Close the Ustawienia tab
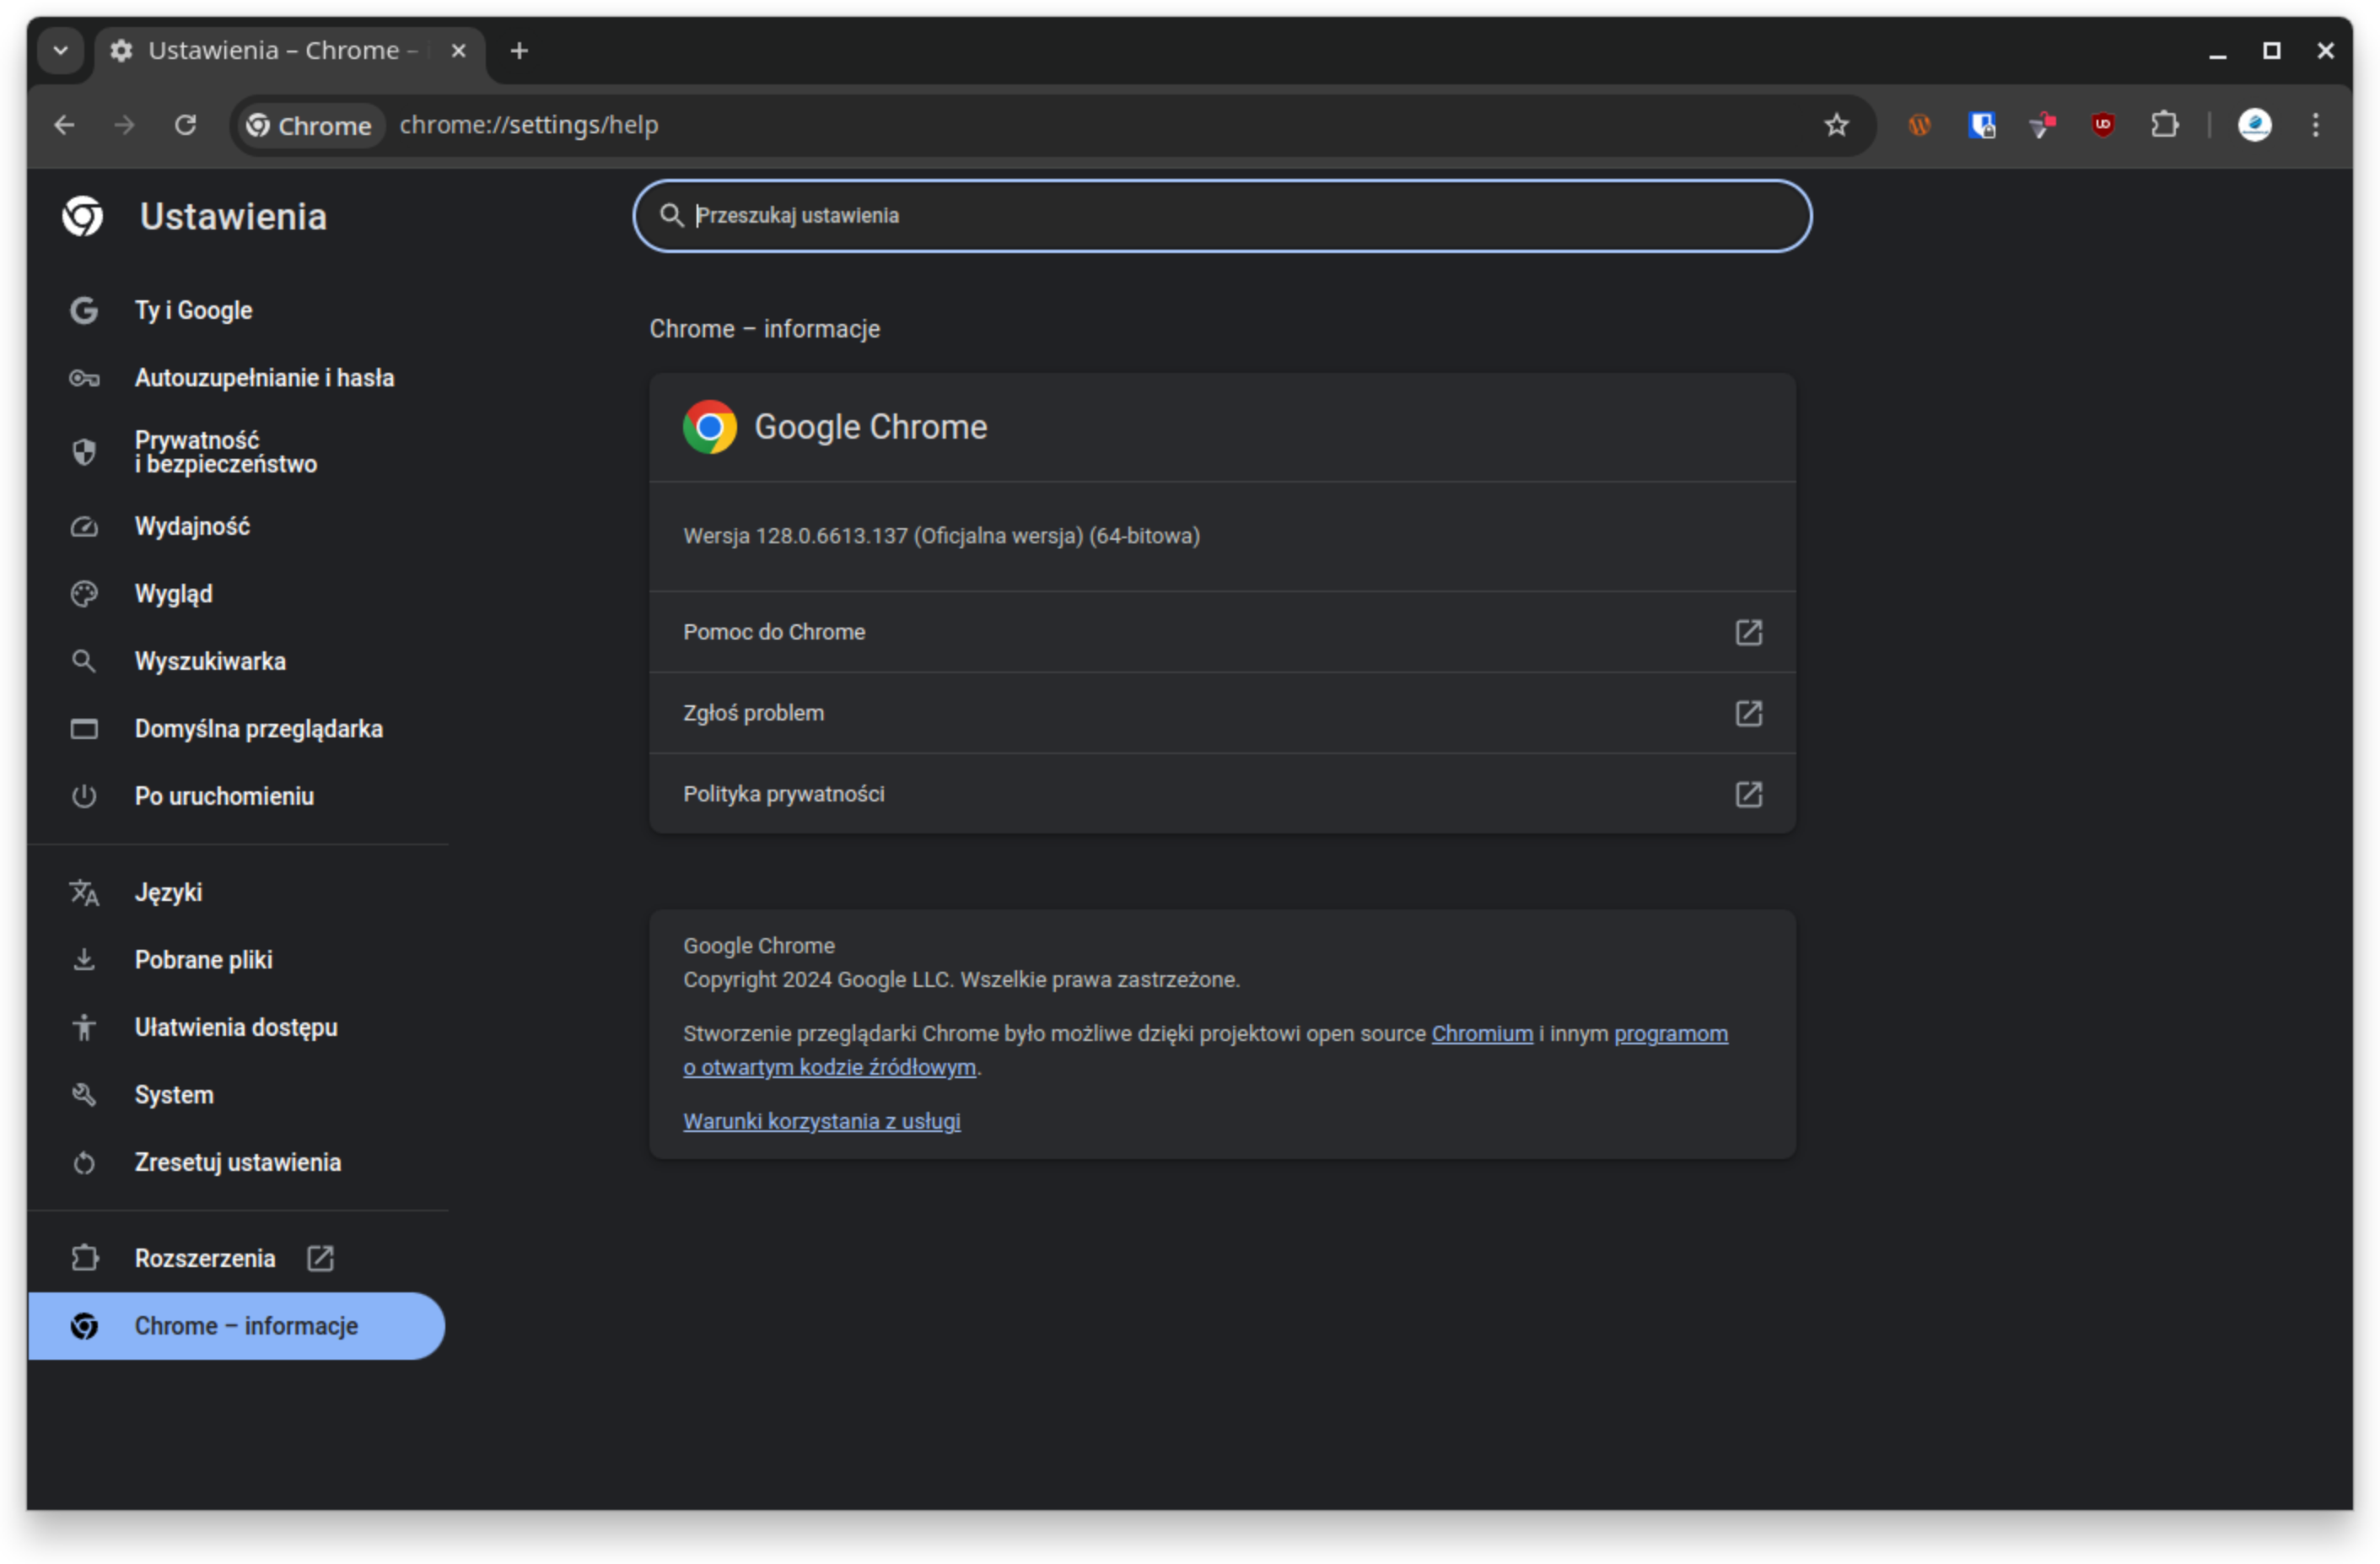The image size is (2380, 1564). click(458, 50)
